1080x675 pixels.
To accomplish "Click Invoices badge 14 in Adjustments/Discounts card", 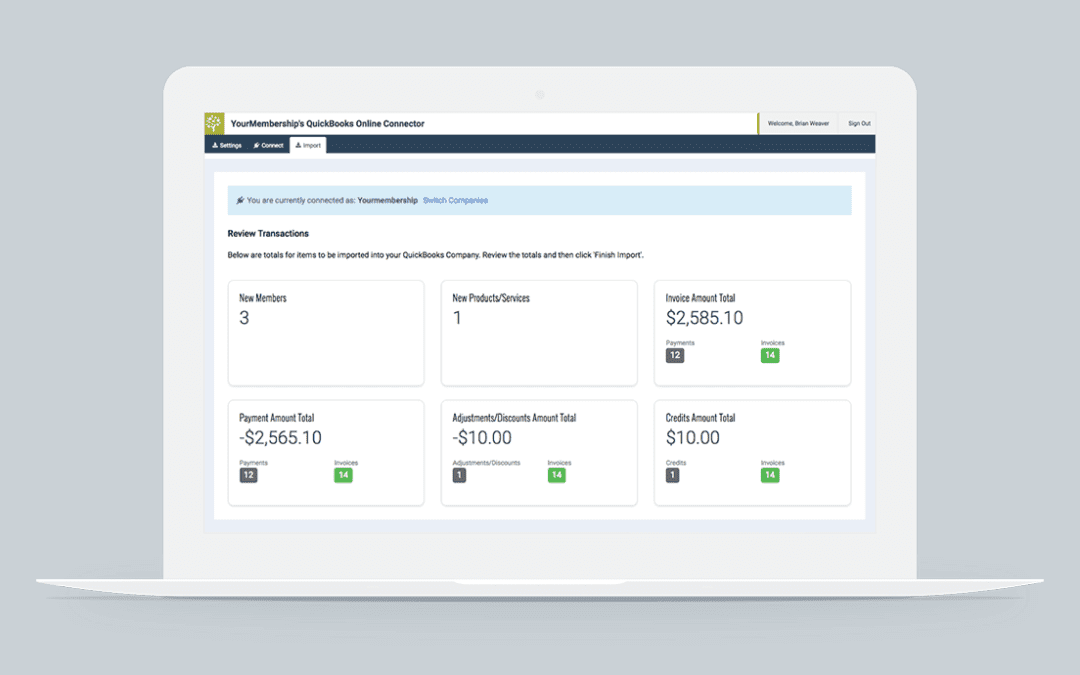I will point(557,475).
